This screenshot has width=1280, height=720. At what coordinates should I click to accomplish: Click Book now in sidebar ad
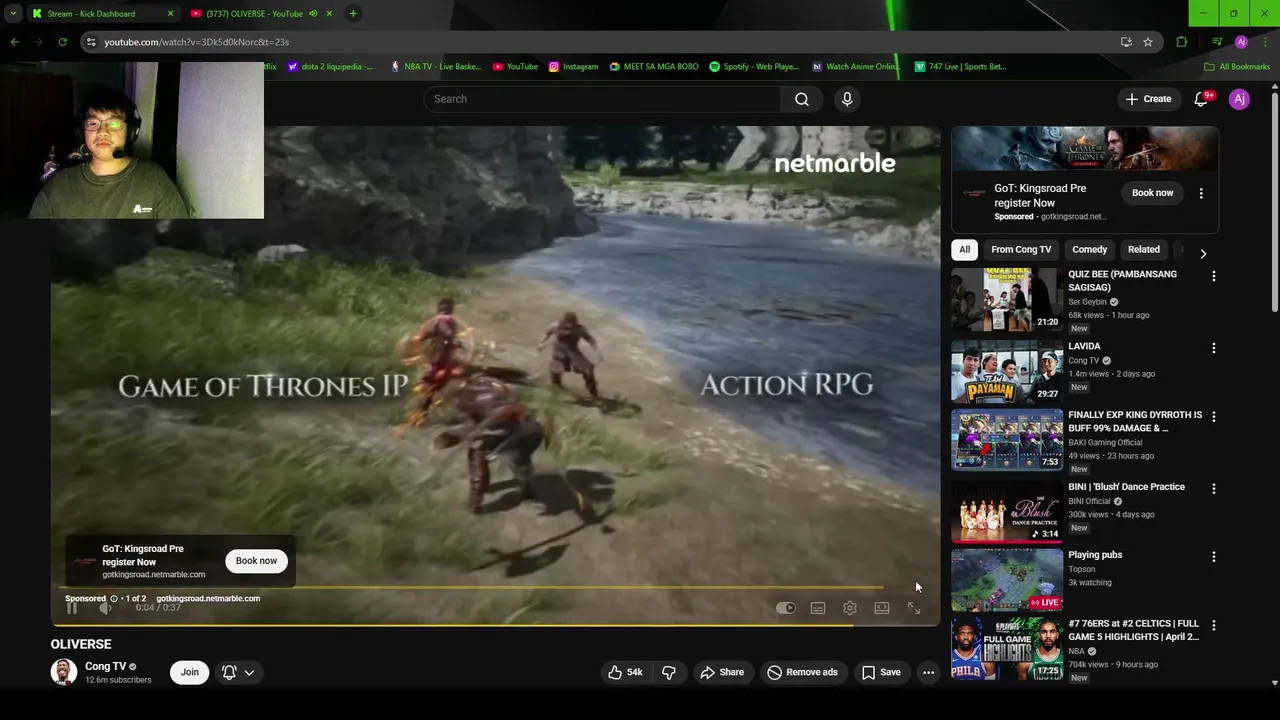(x=1152, y=193)
